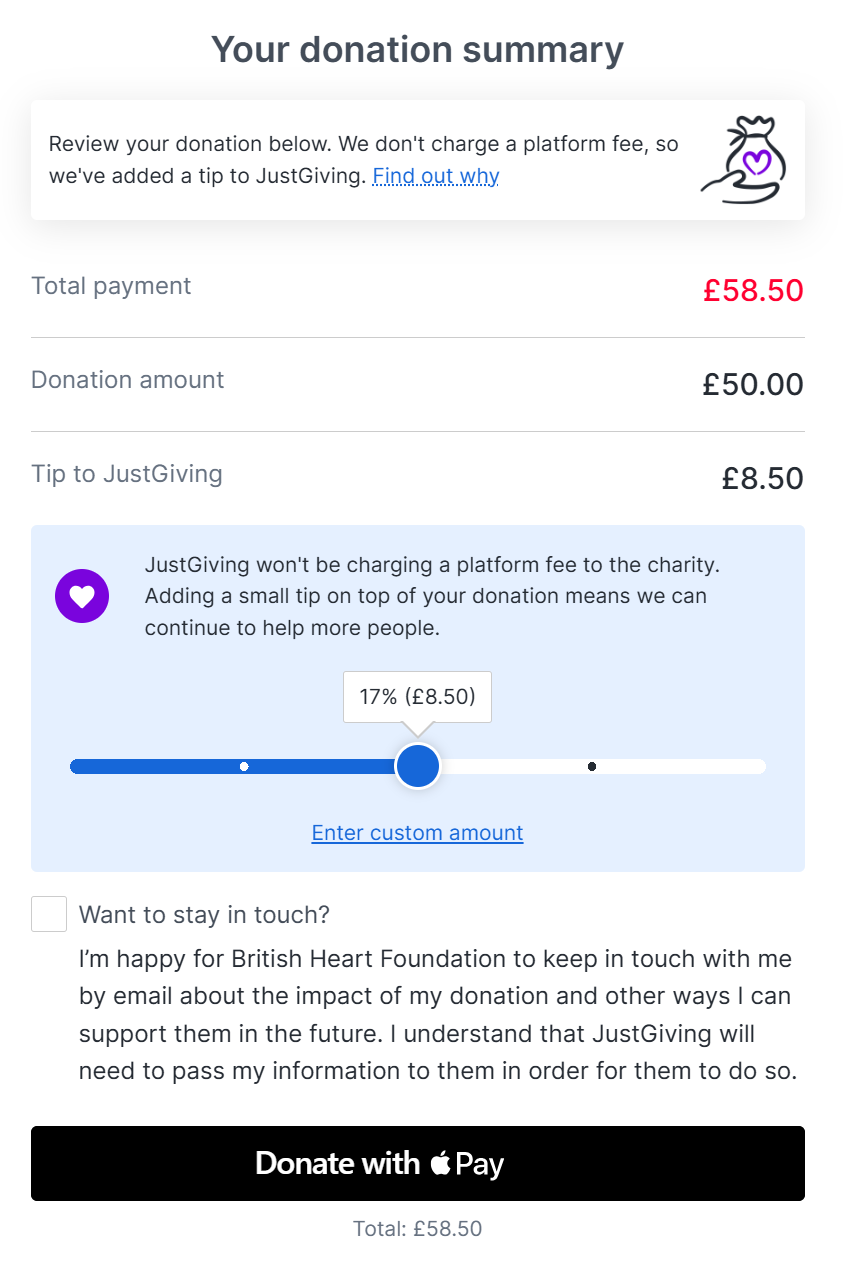Click "Enter custom amount" link

(x=417, y=833)
